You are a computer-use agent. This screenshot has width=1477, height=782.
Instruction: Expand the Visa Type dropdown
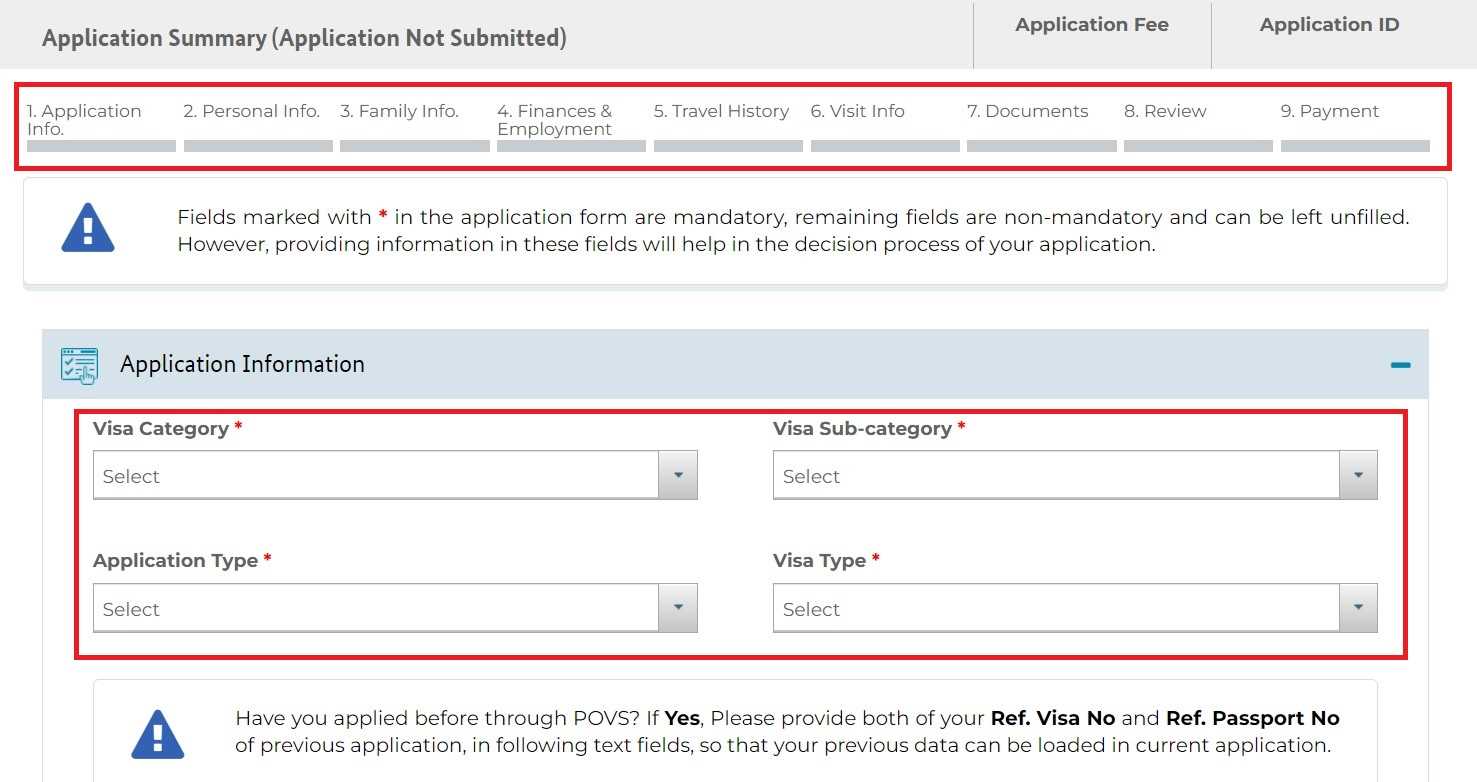click(x=1074, y=609)
